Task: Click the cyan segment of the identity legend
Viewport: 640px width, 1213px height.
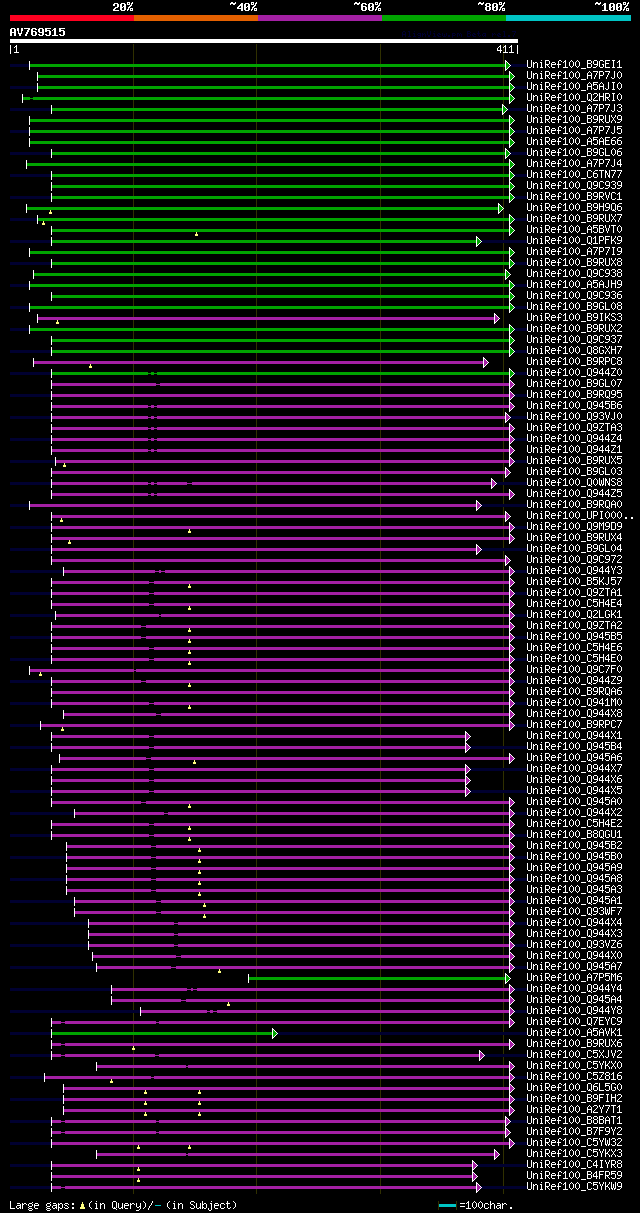Action: click(568, 18)
